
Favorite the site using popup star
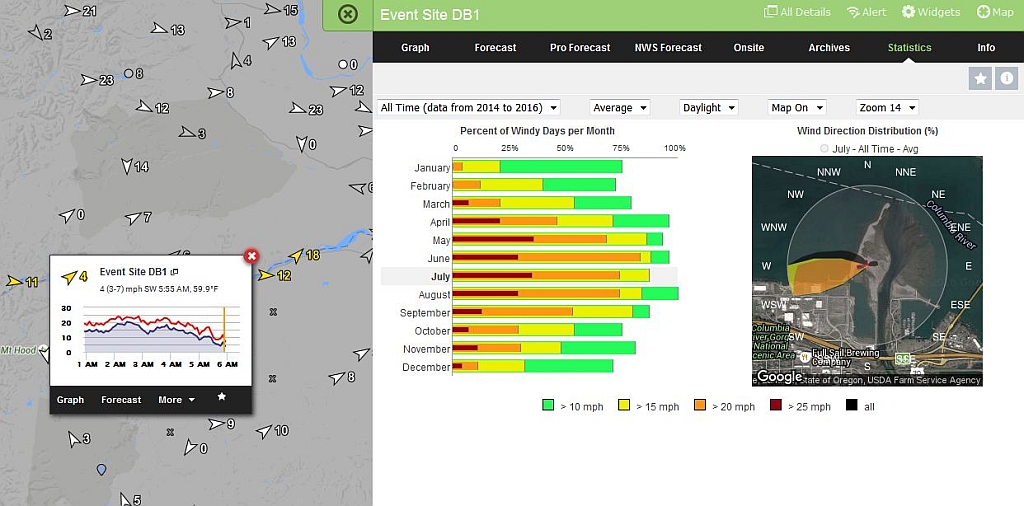pos(222,397)
